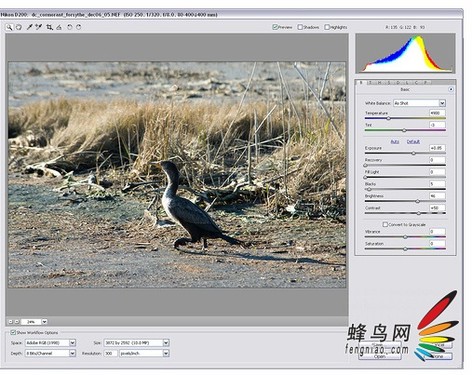Click the Fill Light slider handle

(365, 177)
